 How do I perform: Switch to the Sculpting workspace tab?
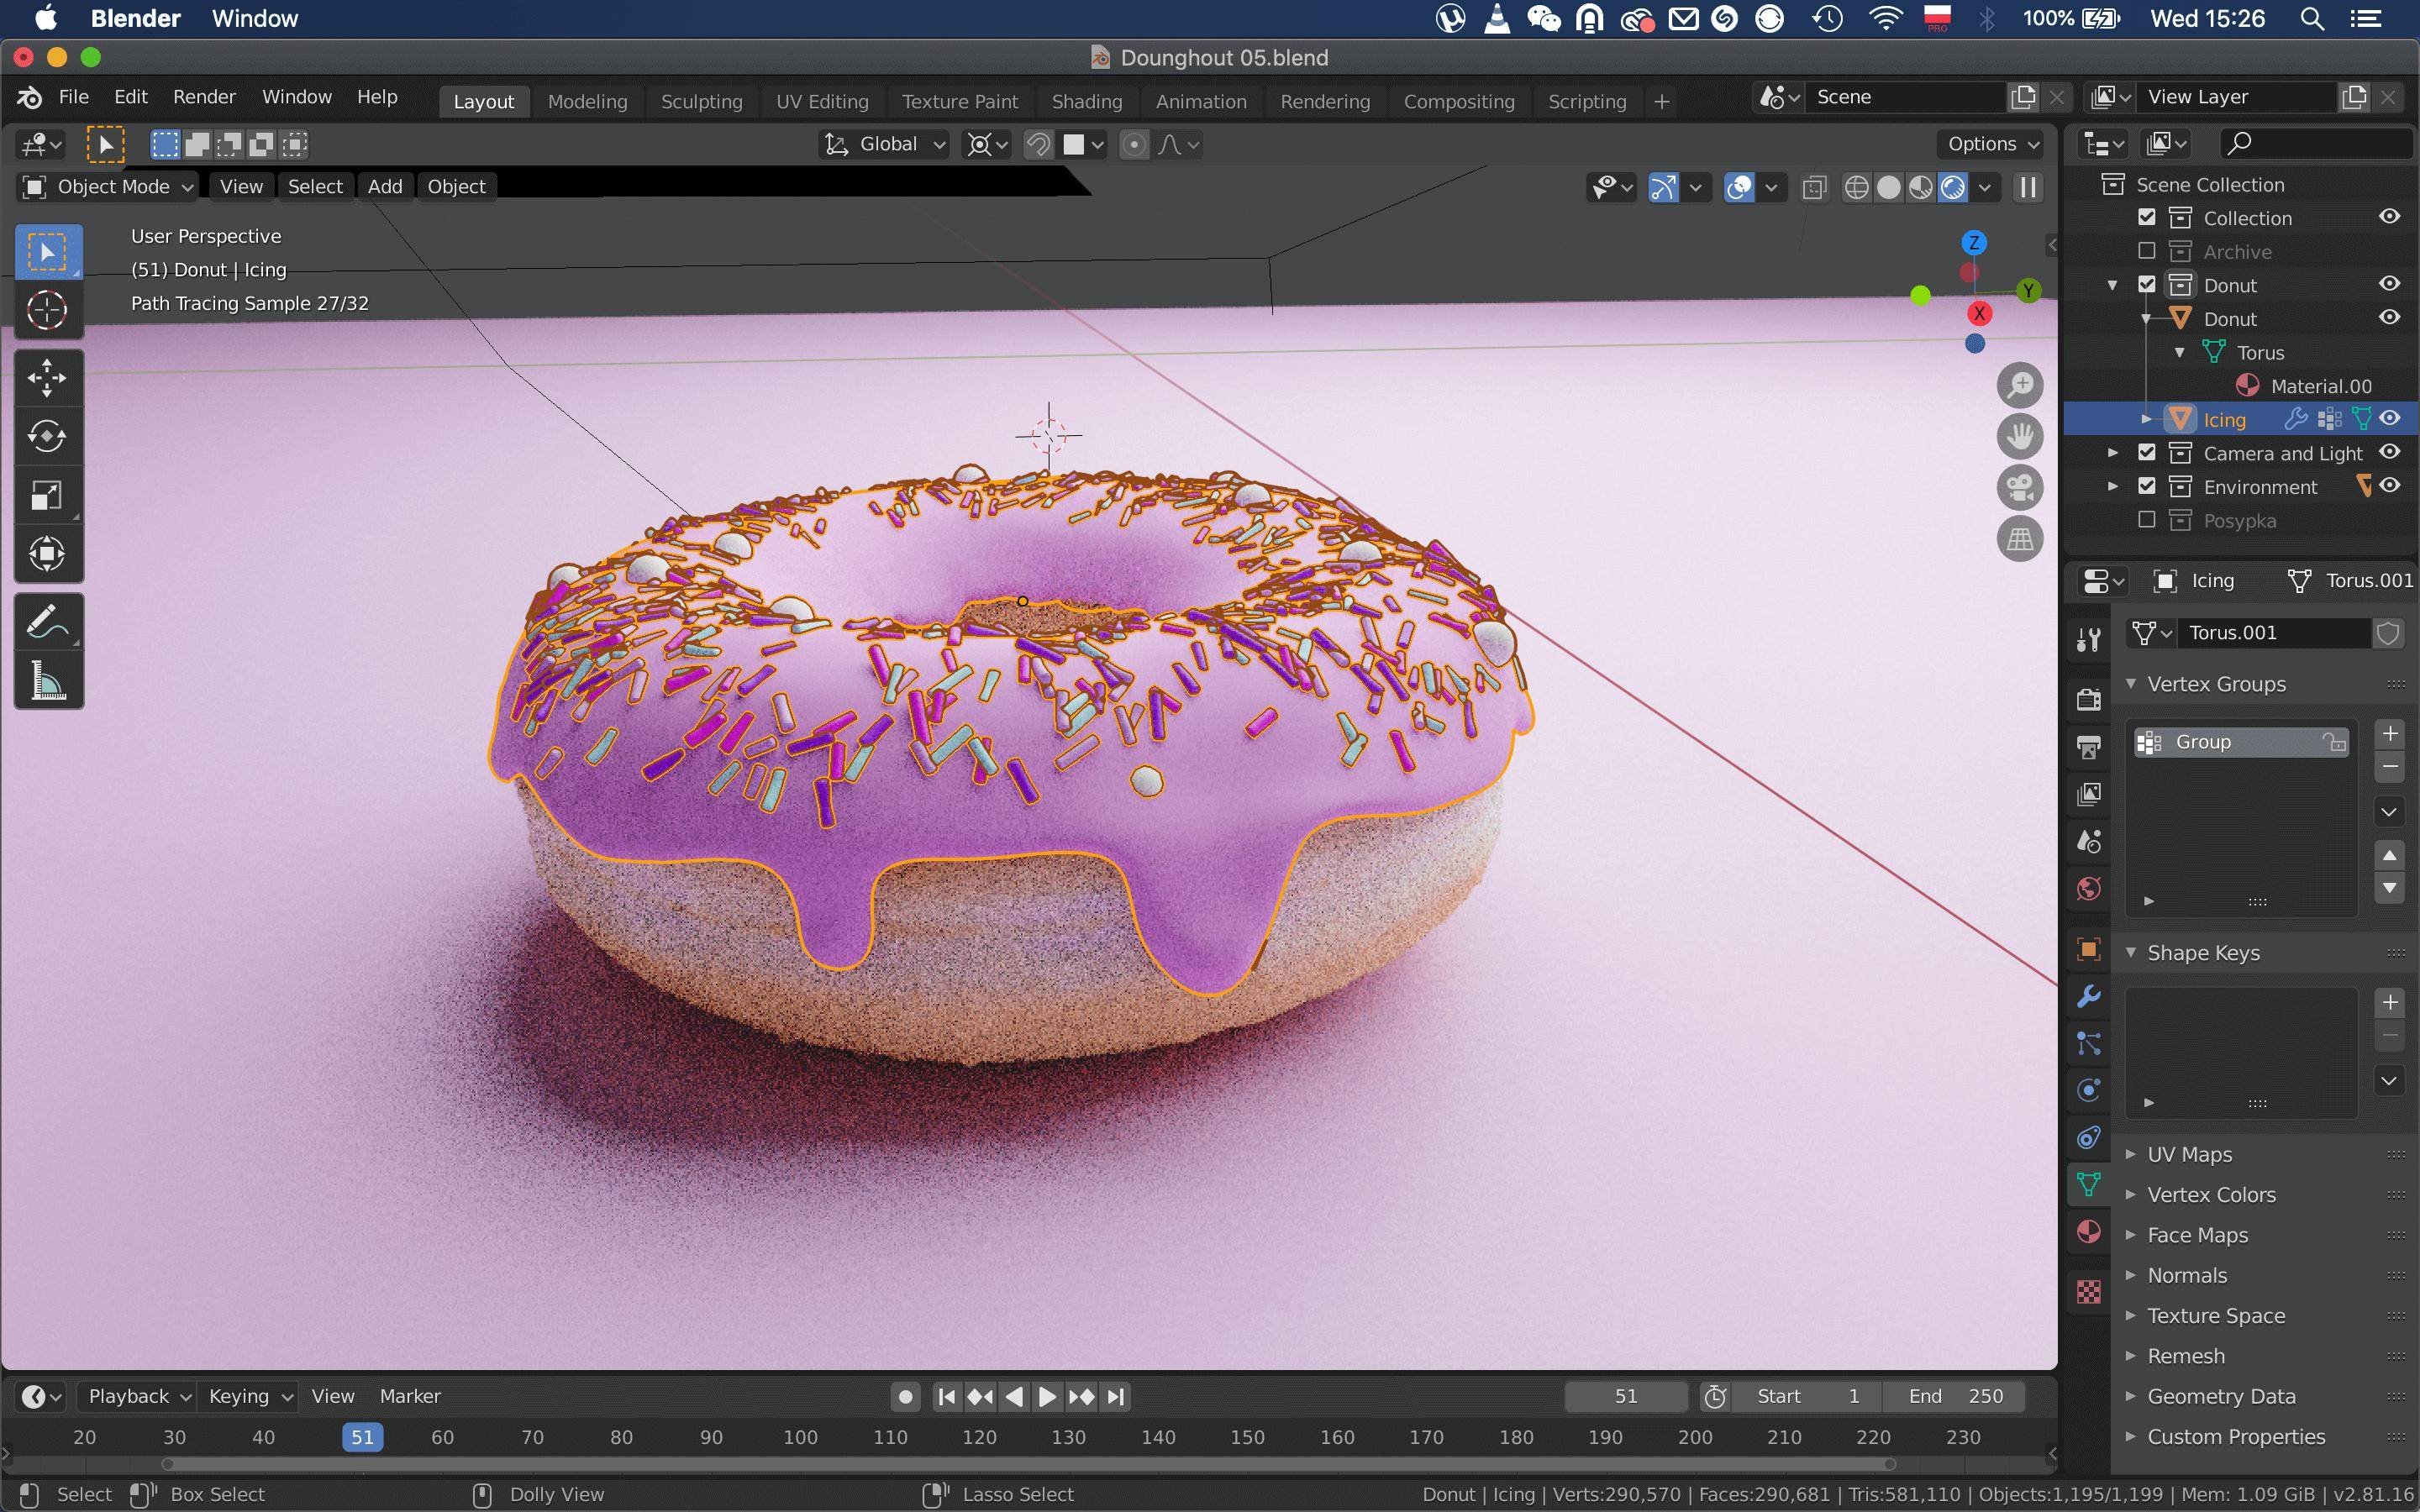click(701, 101)
